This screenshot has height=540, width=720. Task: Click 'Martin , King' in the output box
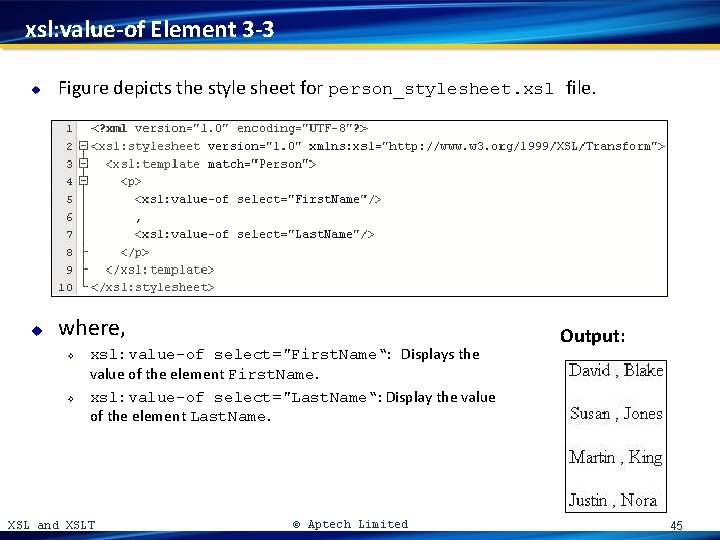point(616,457)
